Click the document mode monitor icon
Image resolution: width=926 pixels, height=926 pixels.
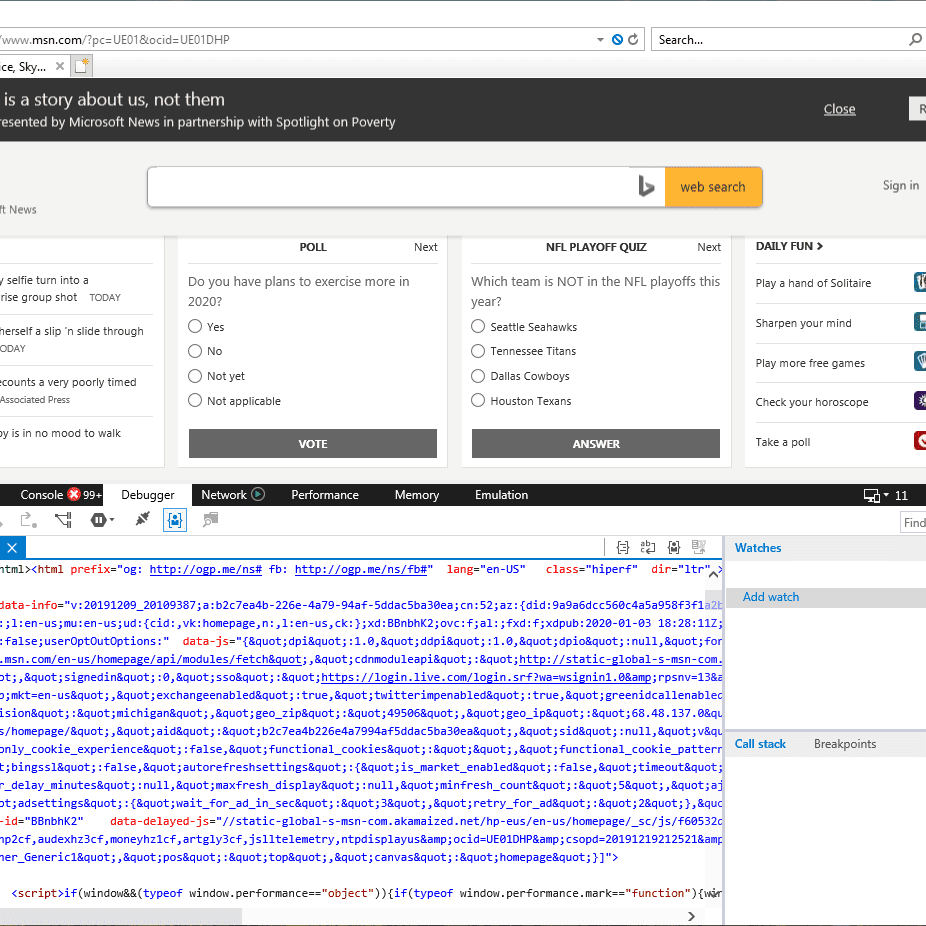(x=871, y=495)
